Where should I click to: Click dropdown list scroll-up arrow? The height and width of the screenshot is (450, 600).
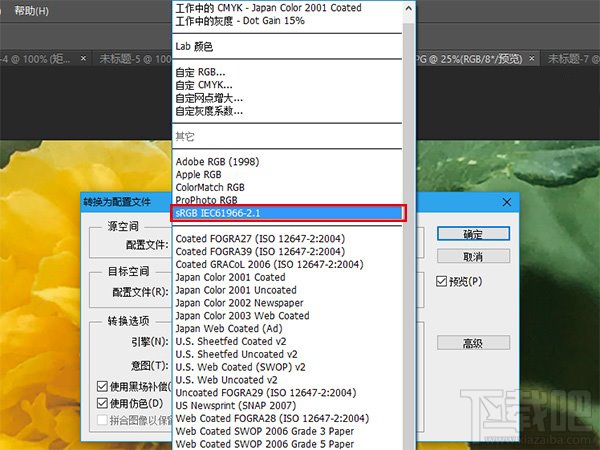[x=409, y=8]
